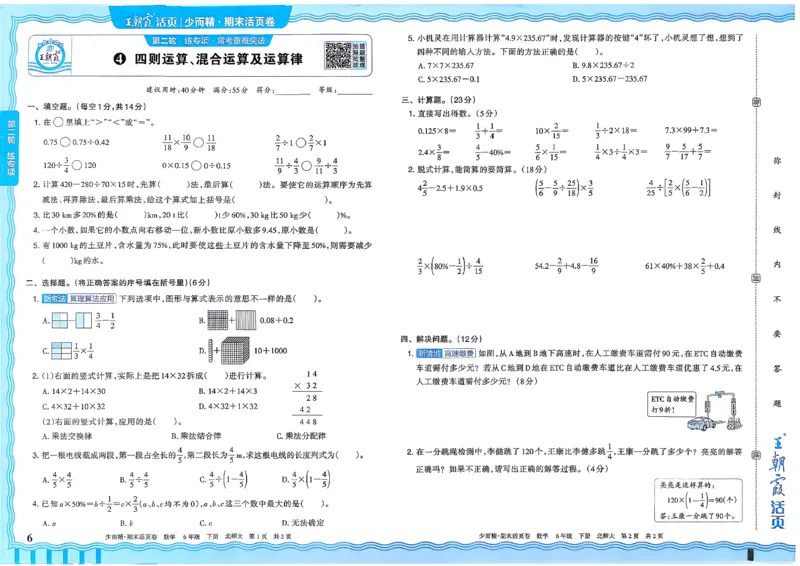Screen dimensions: 800x566
Task: Click the problem '61×40%+38×2/5+0.4'
Action: [x=685, y=265]
